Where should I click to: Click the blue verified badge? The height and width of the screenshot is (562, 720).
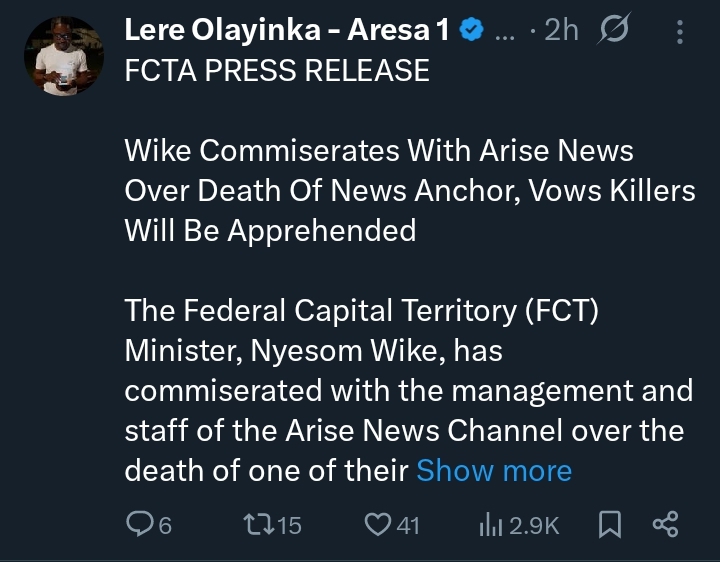pyautogui.click(x=470, y=31)
